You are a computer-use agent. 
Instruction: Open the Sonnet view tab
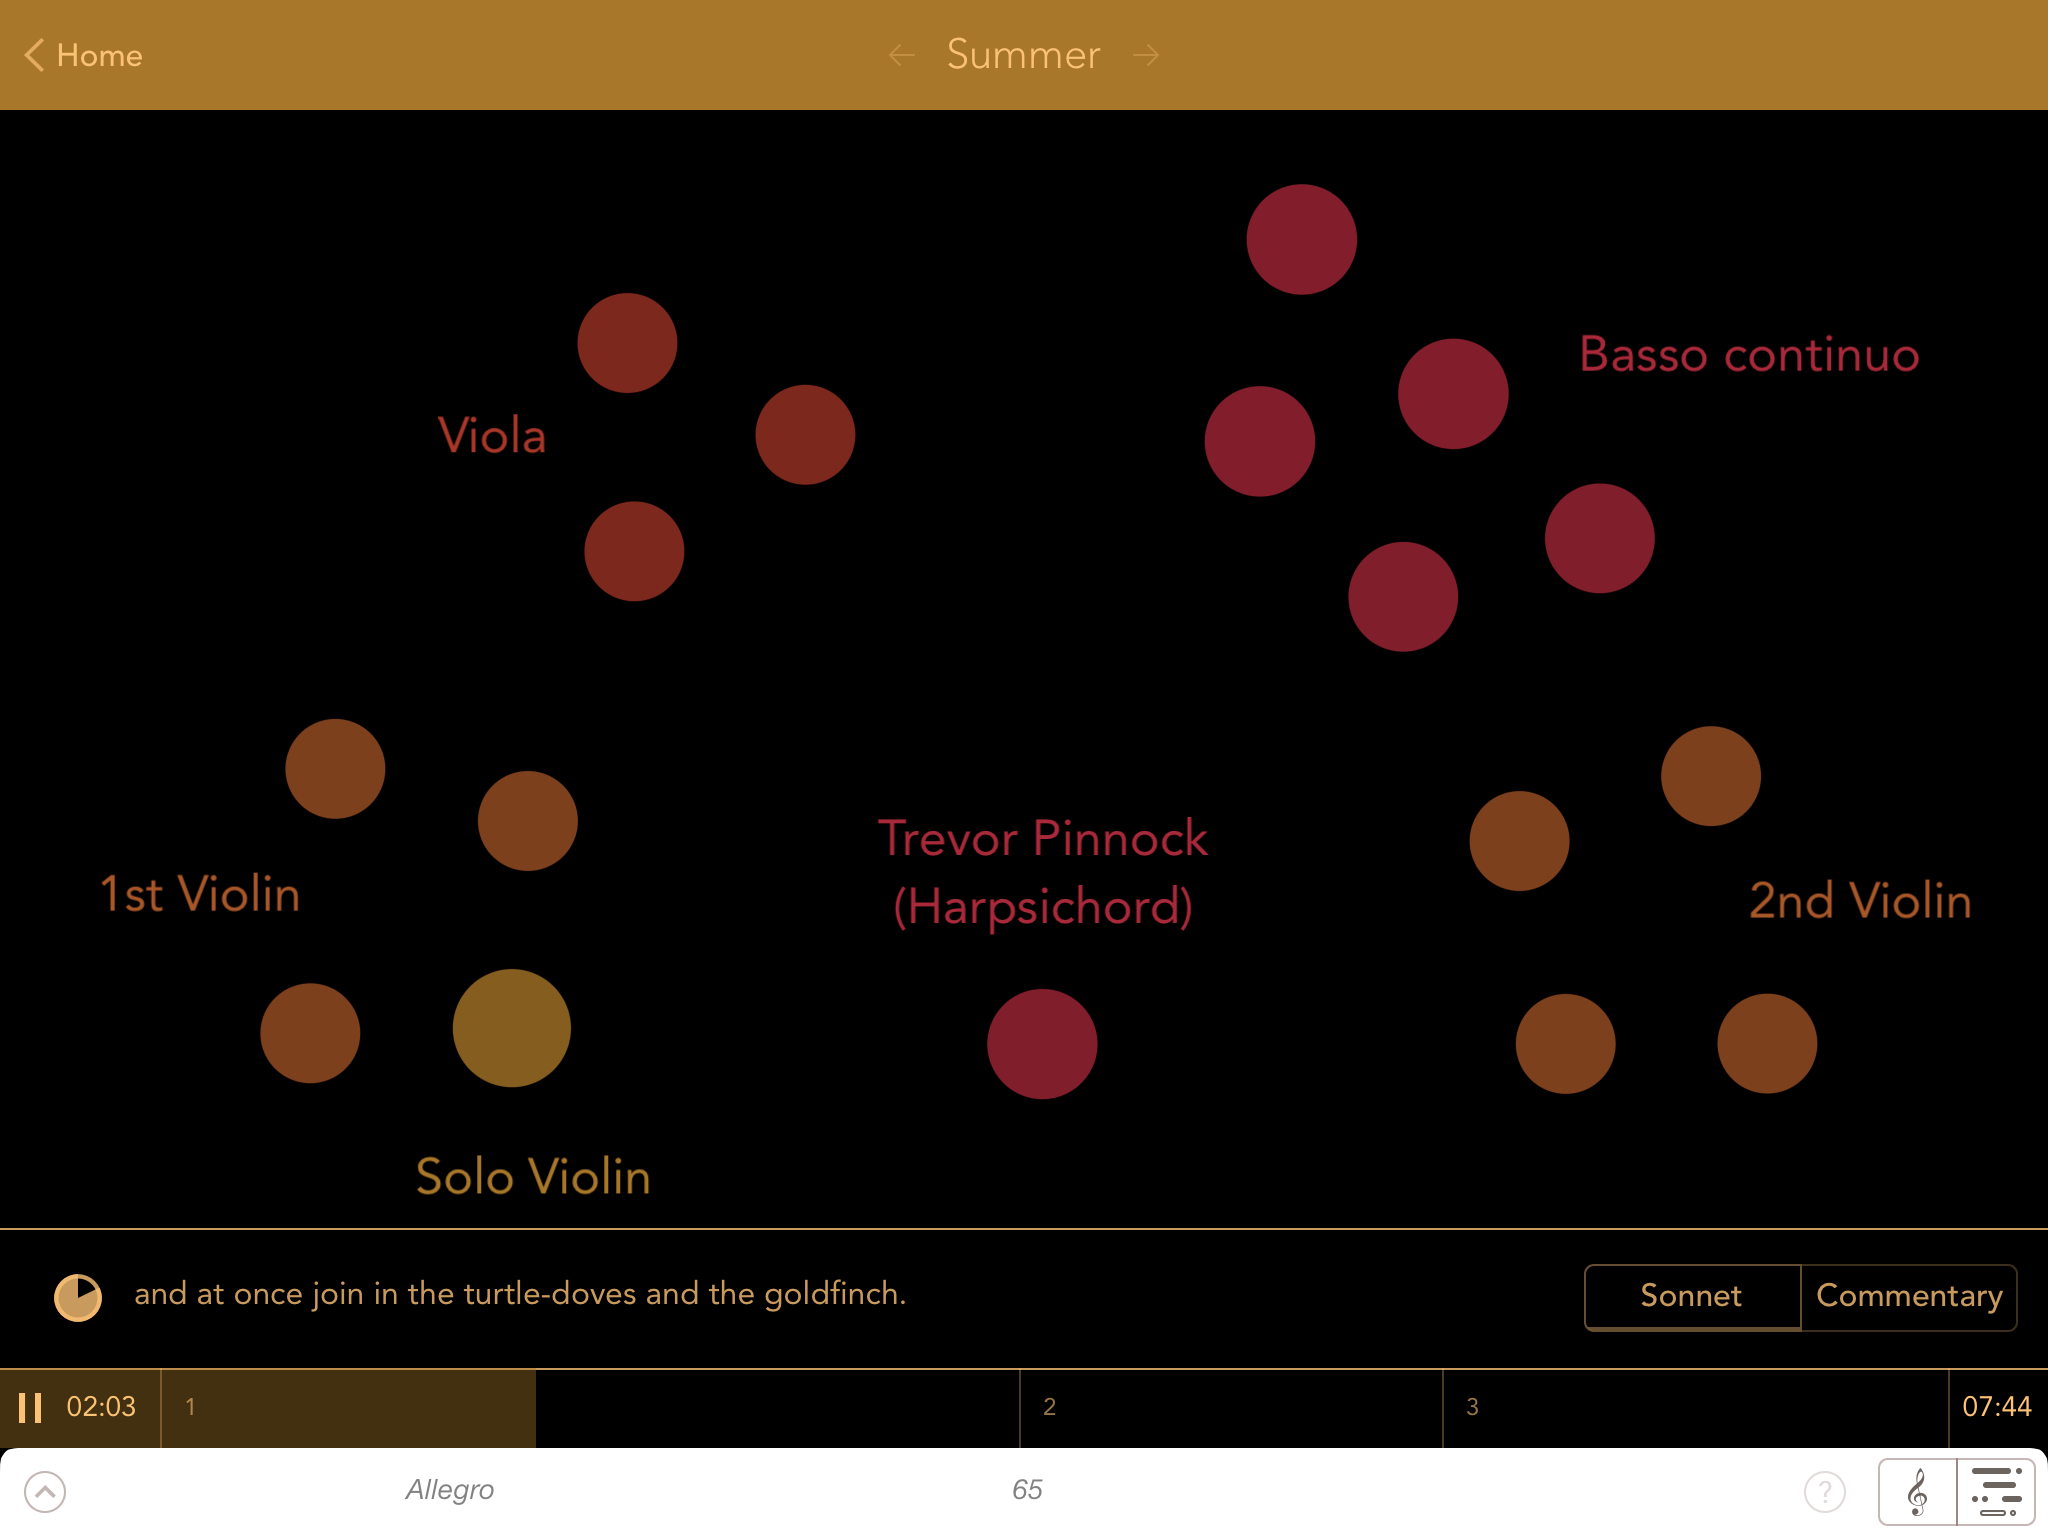tap(1692, 1297)
